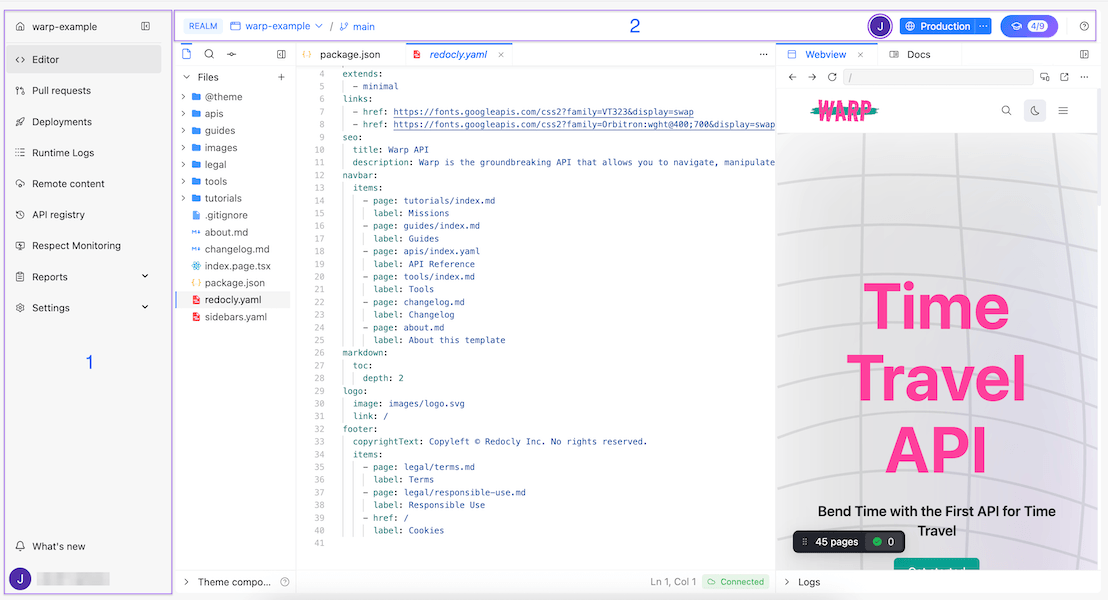This screenshot has height=600, width=1108.
Task: Open the warp-example project dropdown in breadcrumb
Action: [x=276, y=26]
